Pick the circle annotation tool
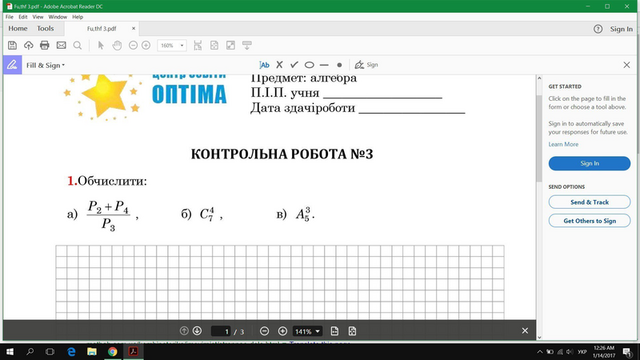The height and width of the screenshot is (360, 640). pyautogui.click(x=309, y=65)
